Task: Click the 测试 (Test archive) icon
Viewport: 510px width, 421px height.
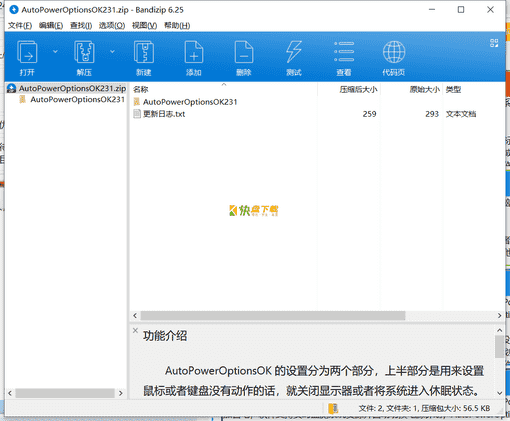Action: 294,52
